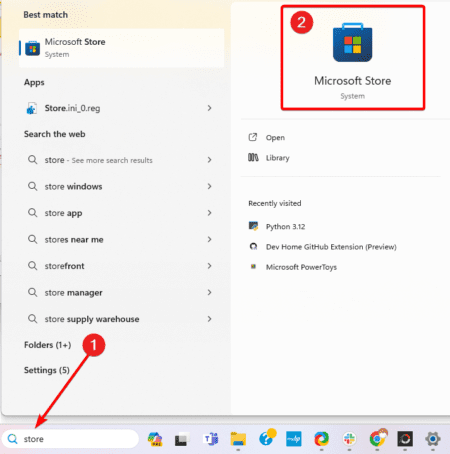Click search icon beside 'store manager'
This screenshot has width=450, height=454.
pyautogui.click(x=32, y=292)
